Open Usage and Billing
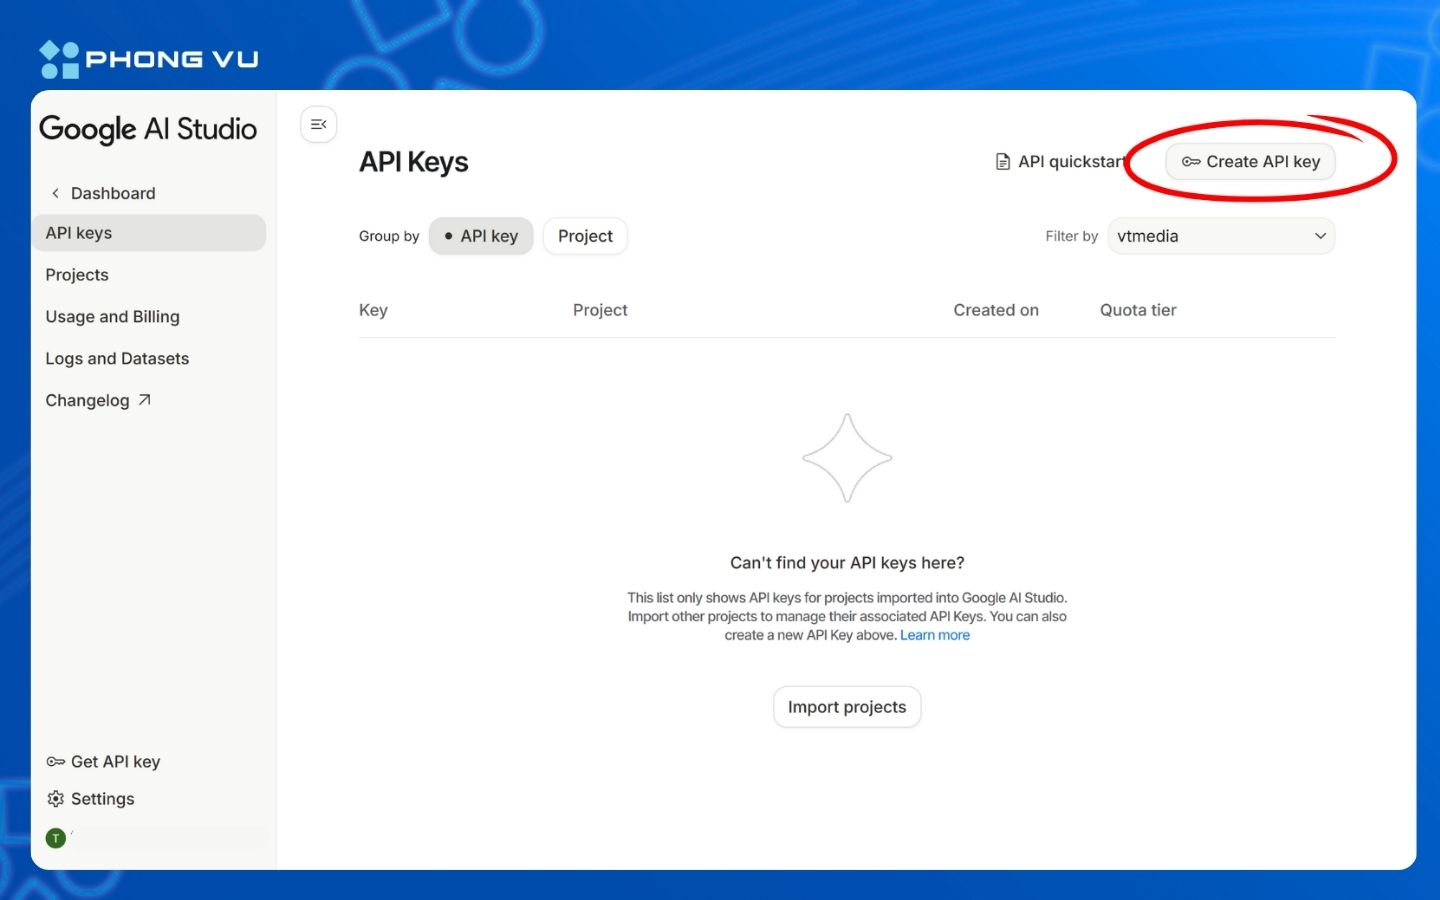Image resolution: width=1440 pixels, height=900 pixels. 112,317
